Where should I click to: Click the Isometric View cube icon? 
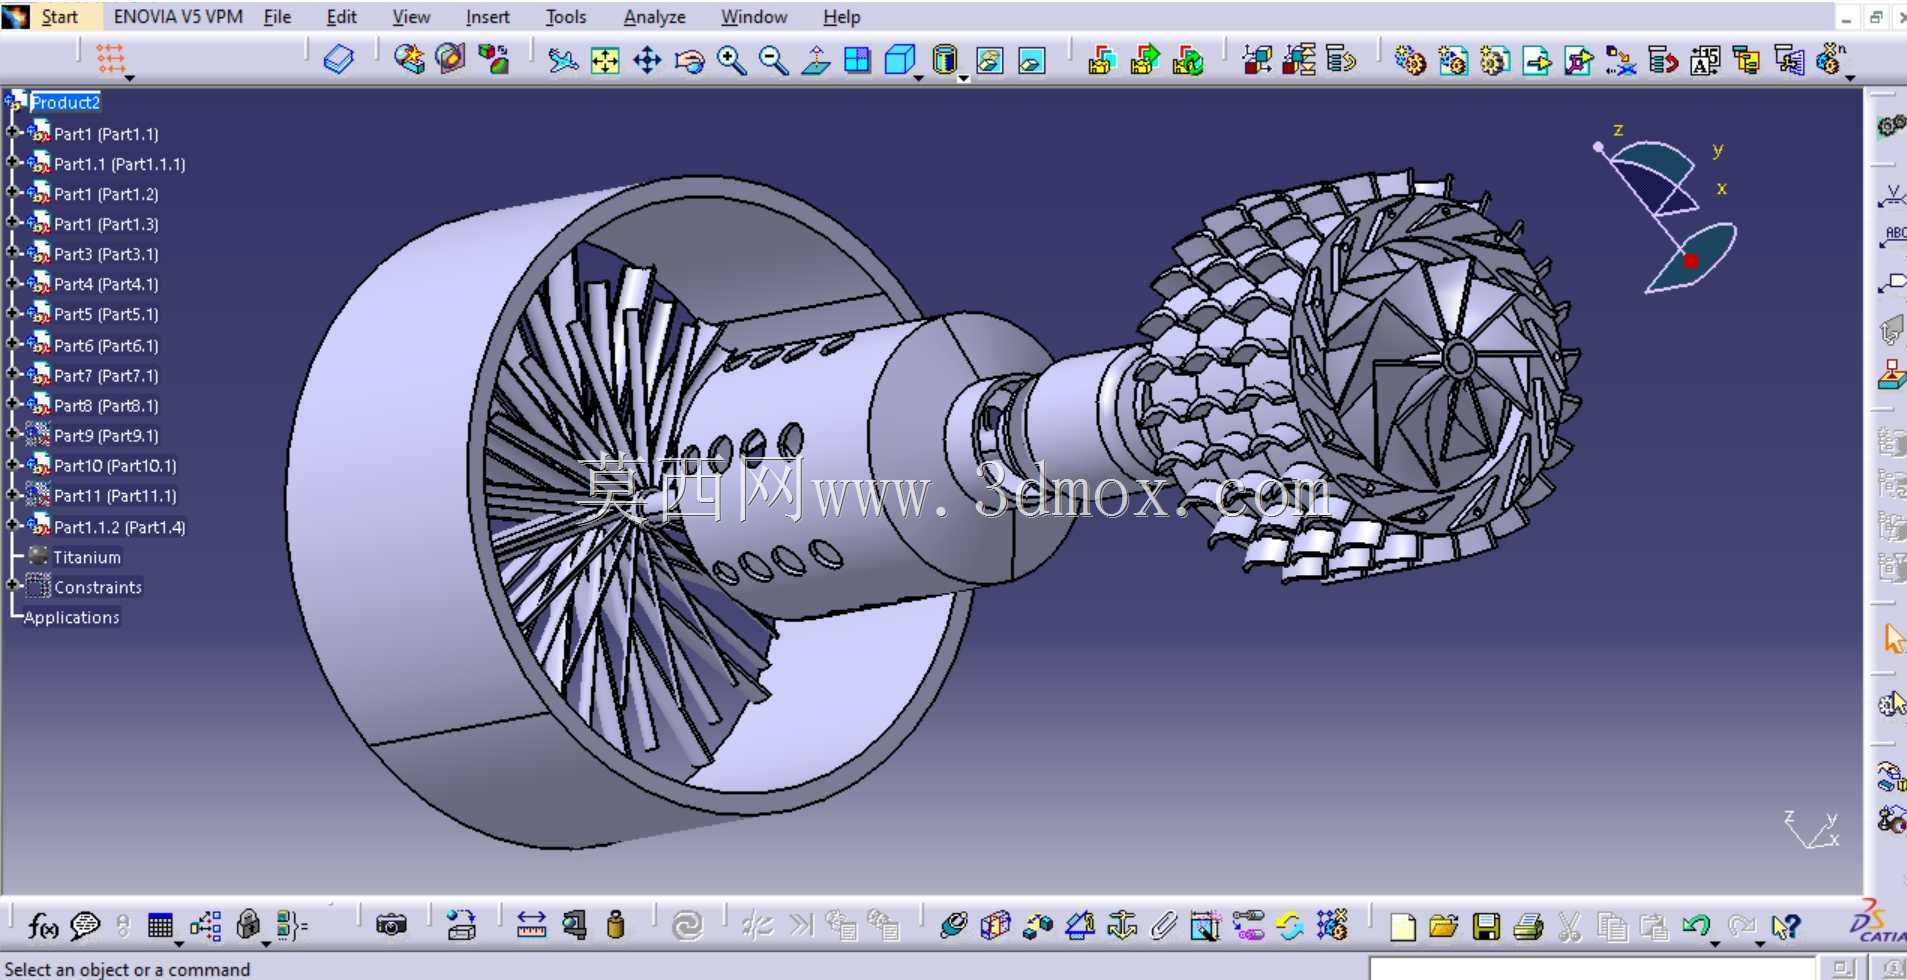click(900, 60)
